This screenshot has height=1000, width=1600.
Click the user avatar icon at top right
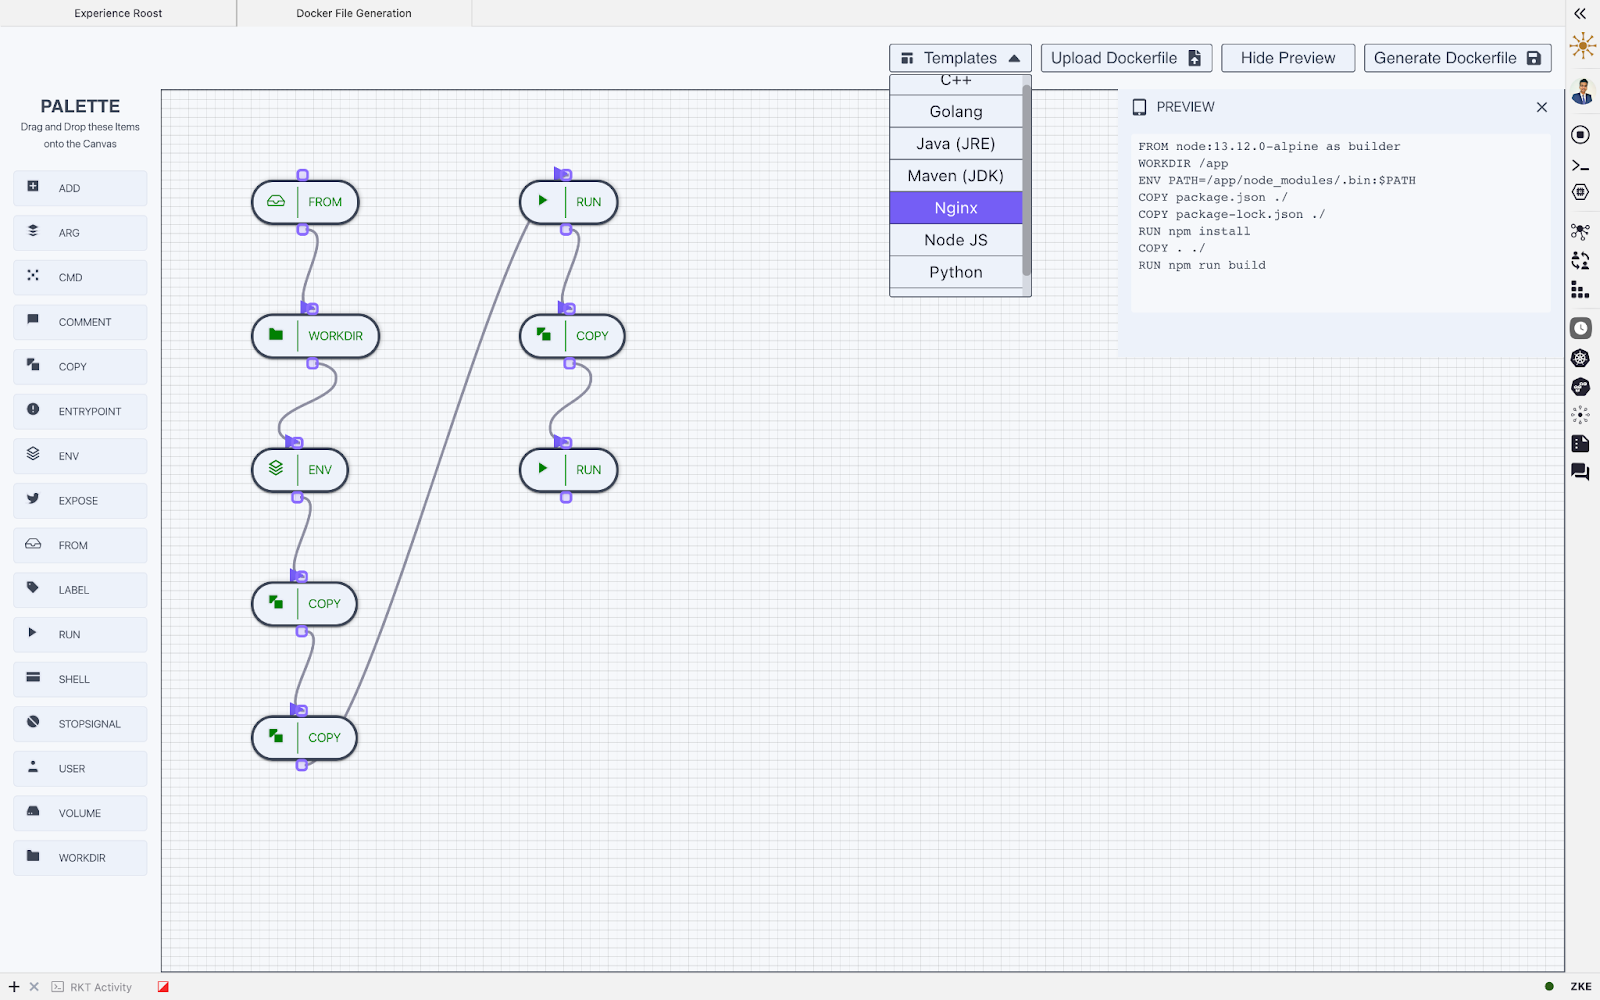click(1582, 91)
